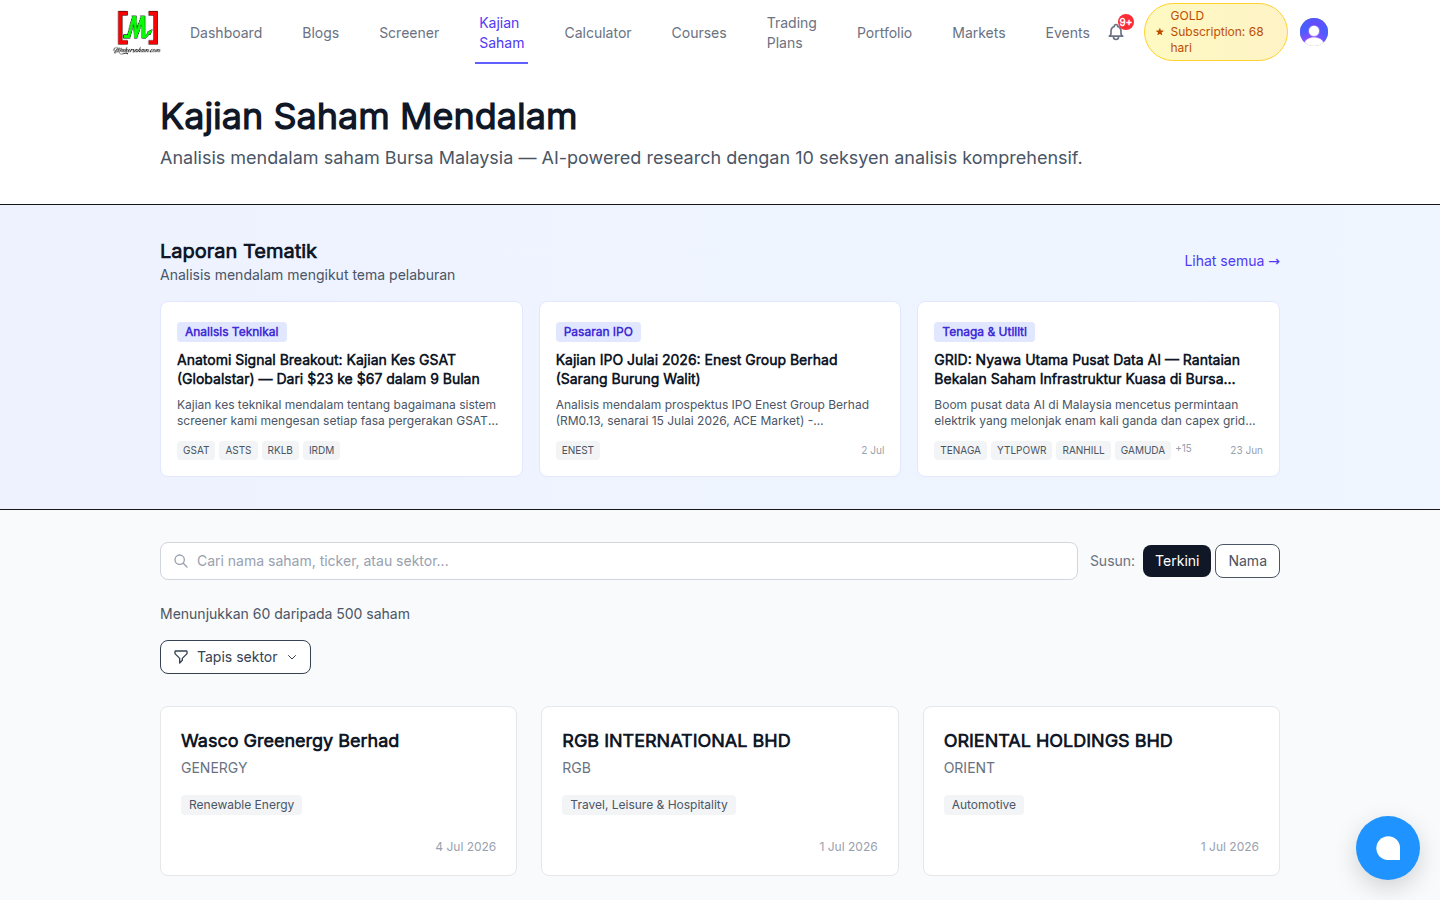Open the Markets nav item
Screen dimensions: 1440x900
click(978, 33)
